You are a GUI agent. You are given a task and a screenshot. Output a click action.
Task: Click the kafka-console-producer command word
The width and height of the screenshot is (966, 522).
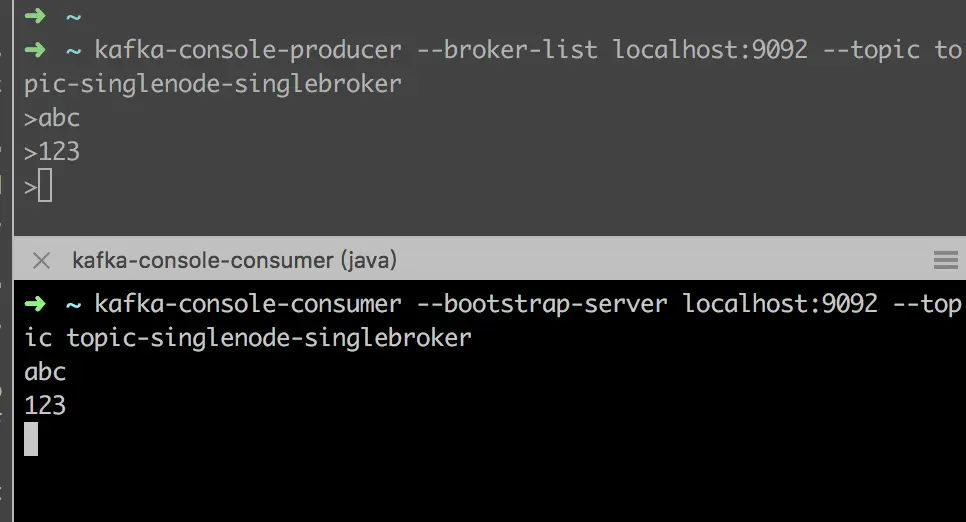(x=248, y=50)
